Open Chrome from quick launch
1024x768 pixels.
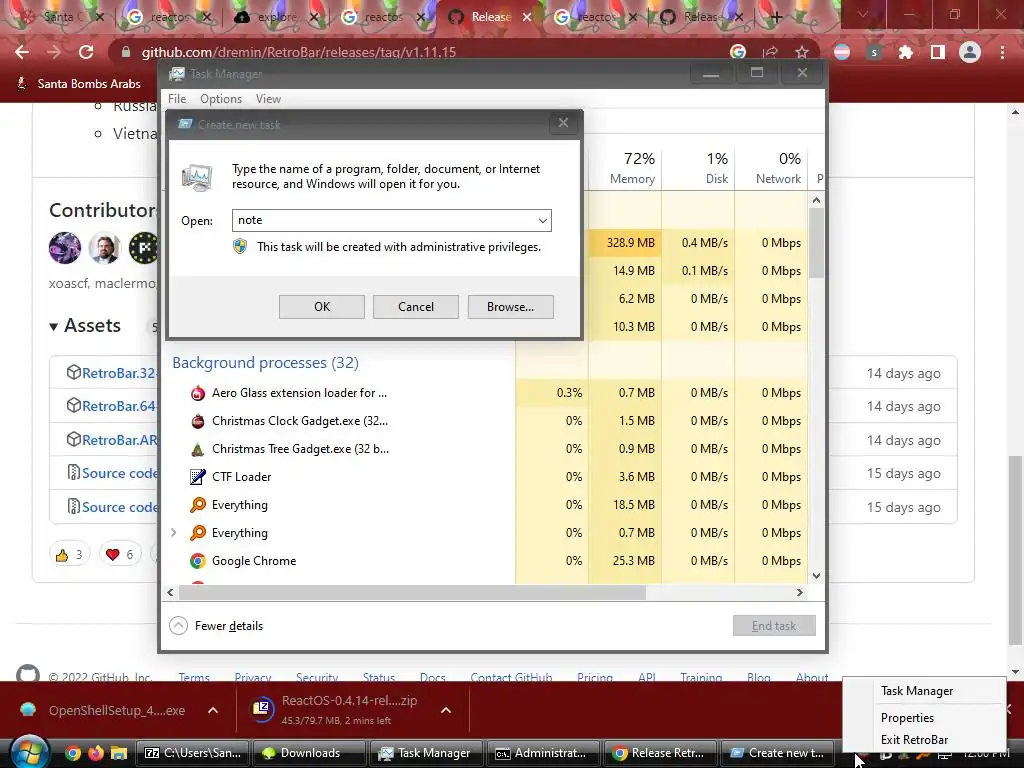pos(72,753)
